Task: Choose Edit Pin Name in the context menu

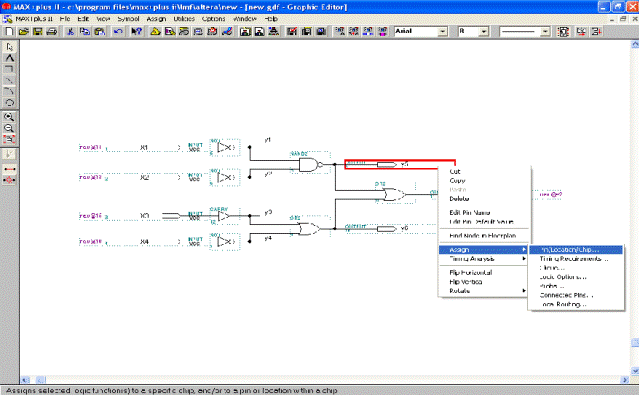Action: 470,213
